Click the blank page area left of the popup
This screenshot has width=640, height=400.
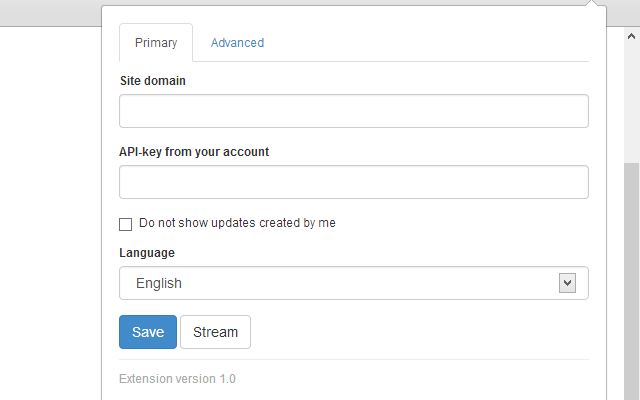[50, 200]
